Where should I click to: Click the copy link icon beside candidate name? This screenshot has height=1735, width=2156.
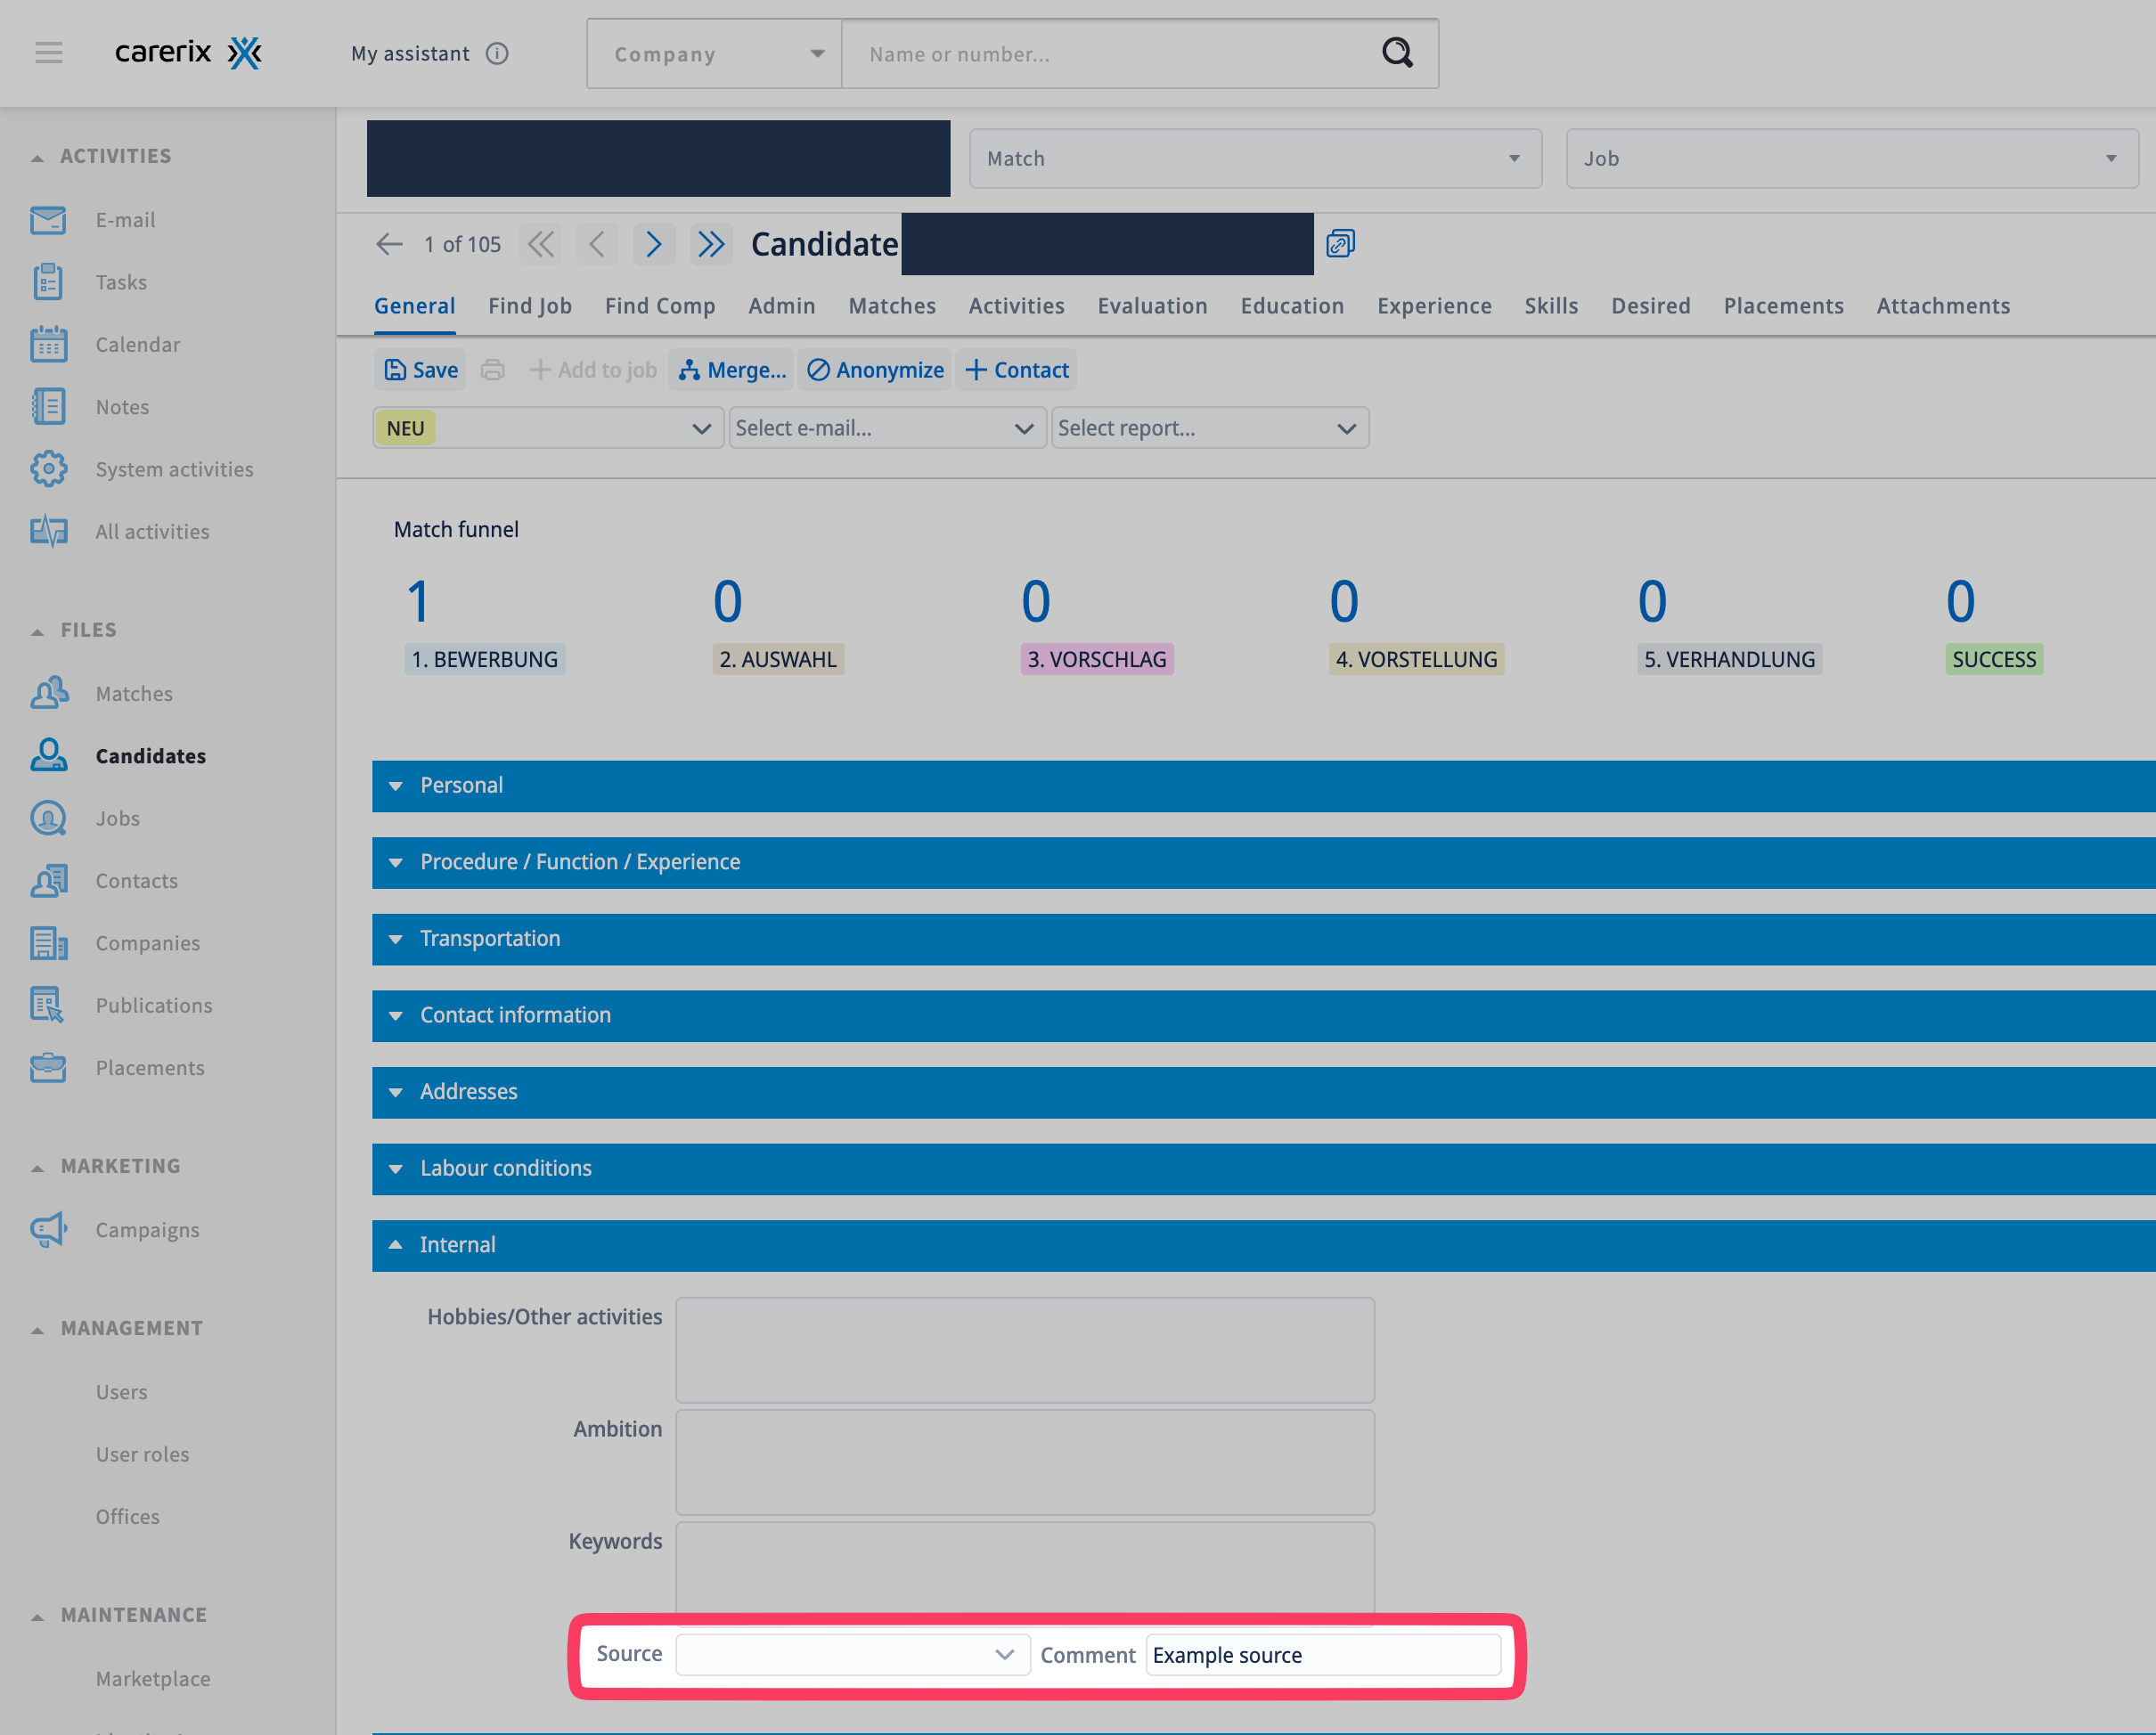tap(1340, 244)
